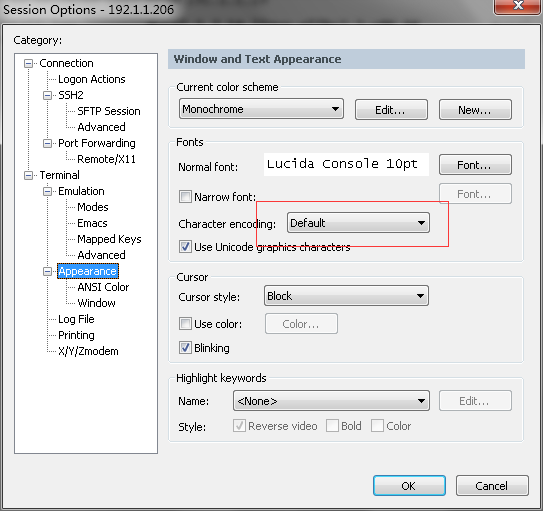Select X/Y/Zmodem in the tree
543x511 pixels.
click(88, 351)
